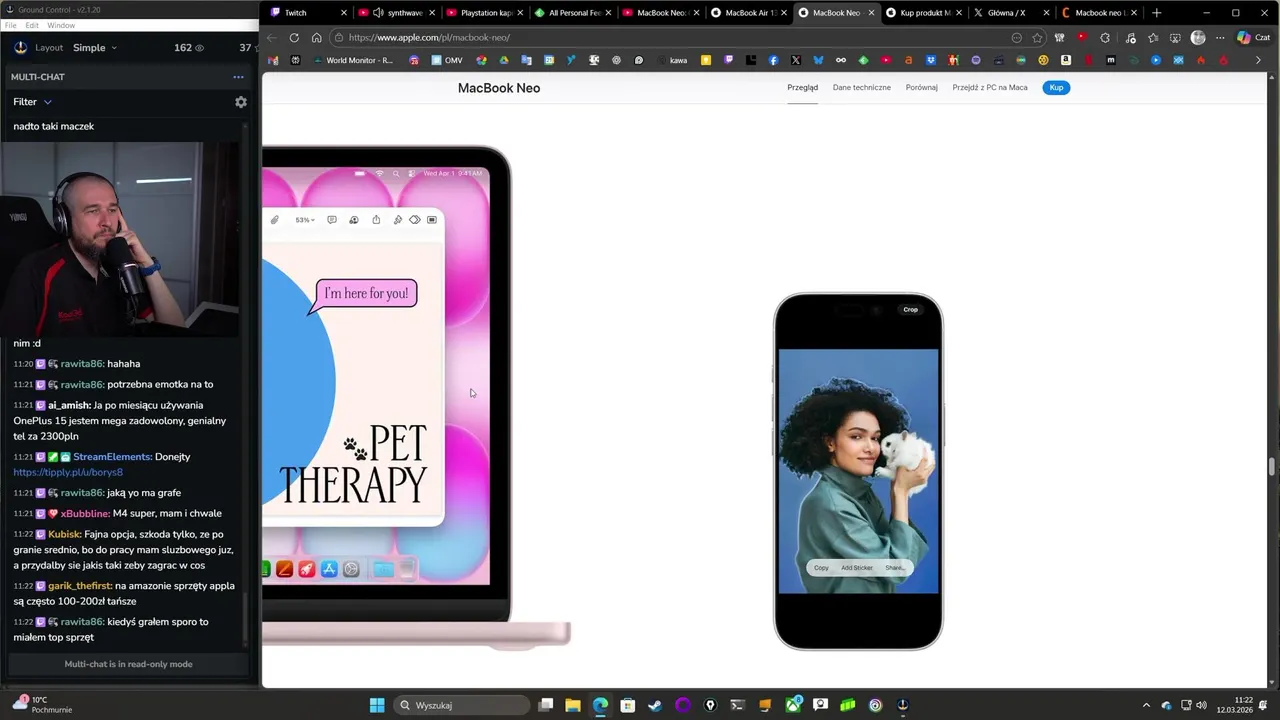The image size is (1280, 720).
Task: Click the username ai_amish in chat
Action: tap(69, 405)
